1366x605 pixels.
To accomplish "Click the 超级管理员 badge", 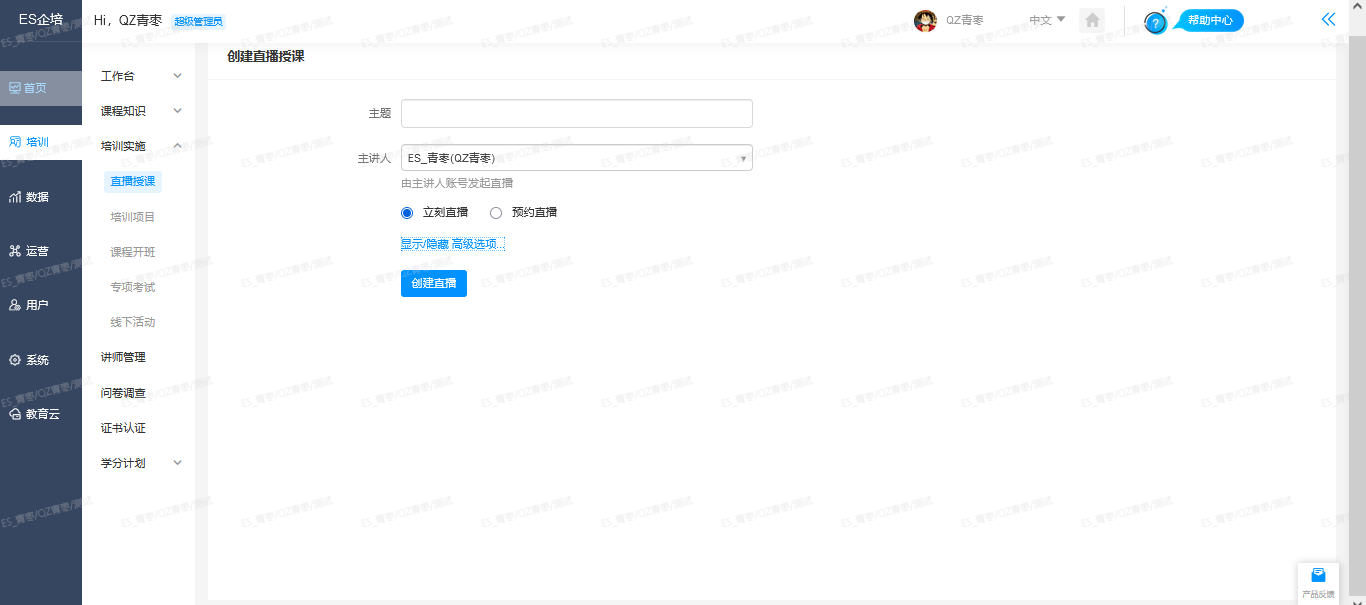I will [x=199, y=21].
